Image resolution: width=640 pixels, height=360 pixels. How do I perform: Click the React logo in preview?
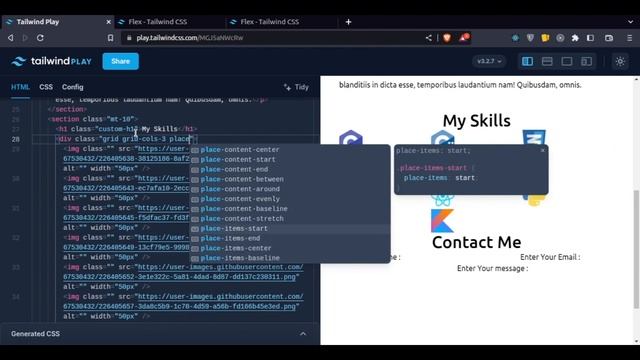(x=442, y=200)
